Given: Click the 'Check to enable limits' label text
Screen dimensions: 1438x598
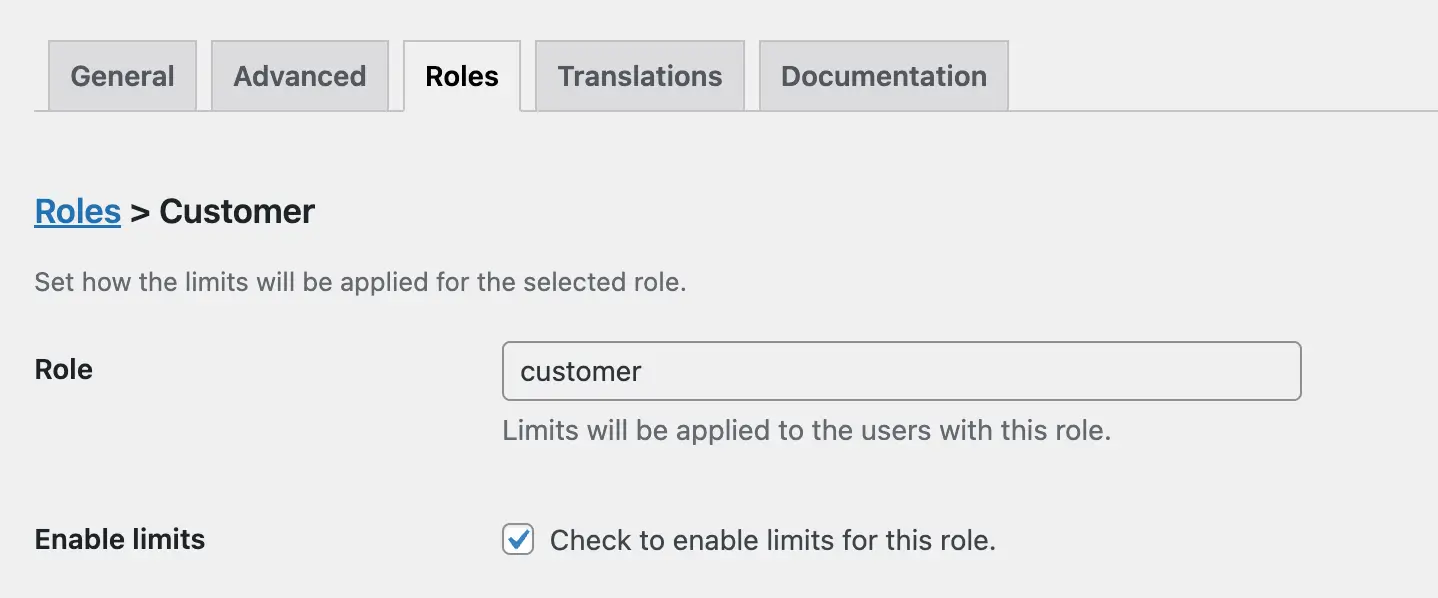Looking at the screenshot, I should 772,541.
